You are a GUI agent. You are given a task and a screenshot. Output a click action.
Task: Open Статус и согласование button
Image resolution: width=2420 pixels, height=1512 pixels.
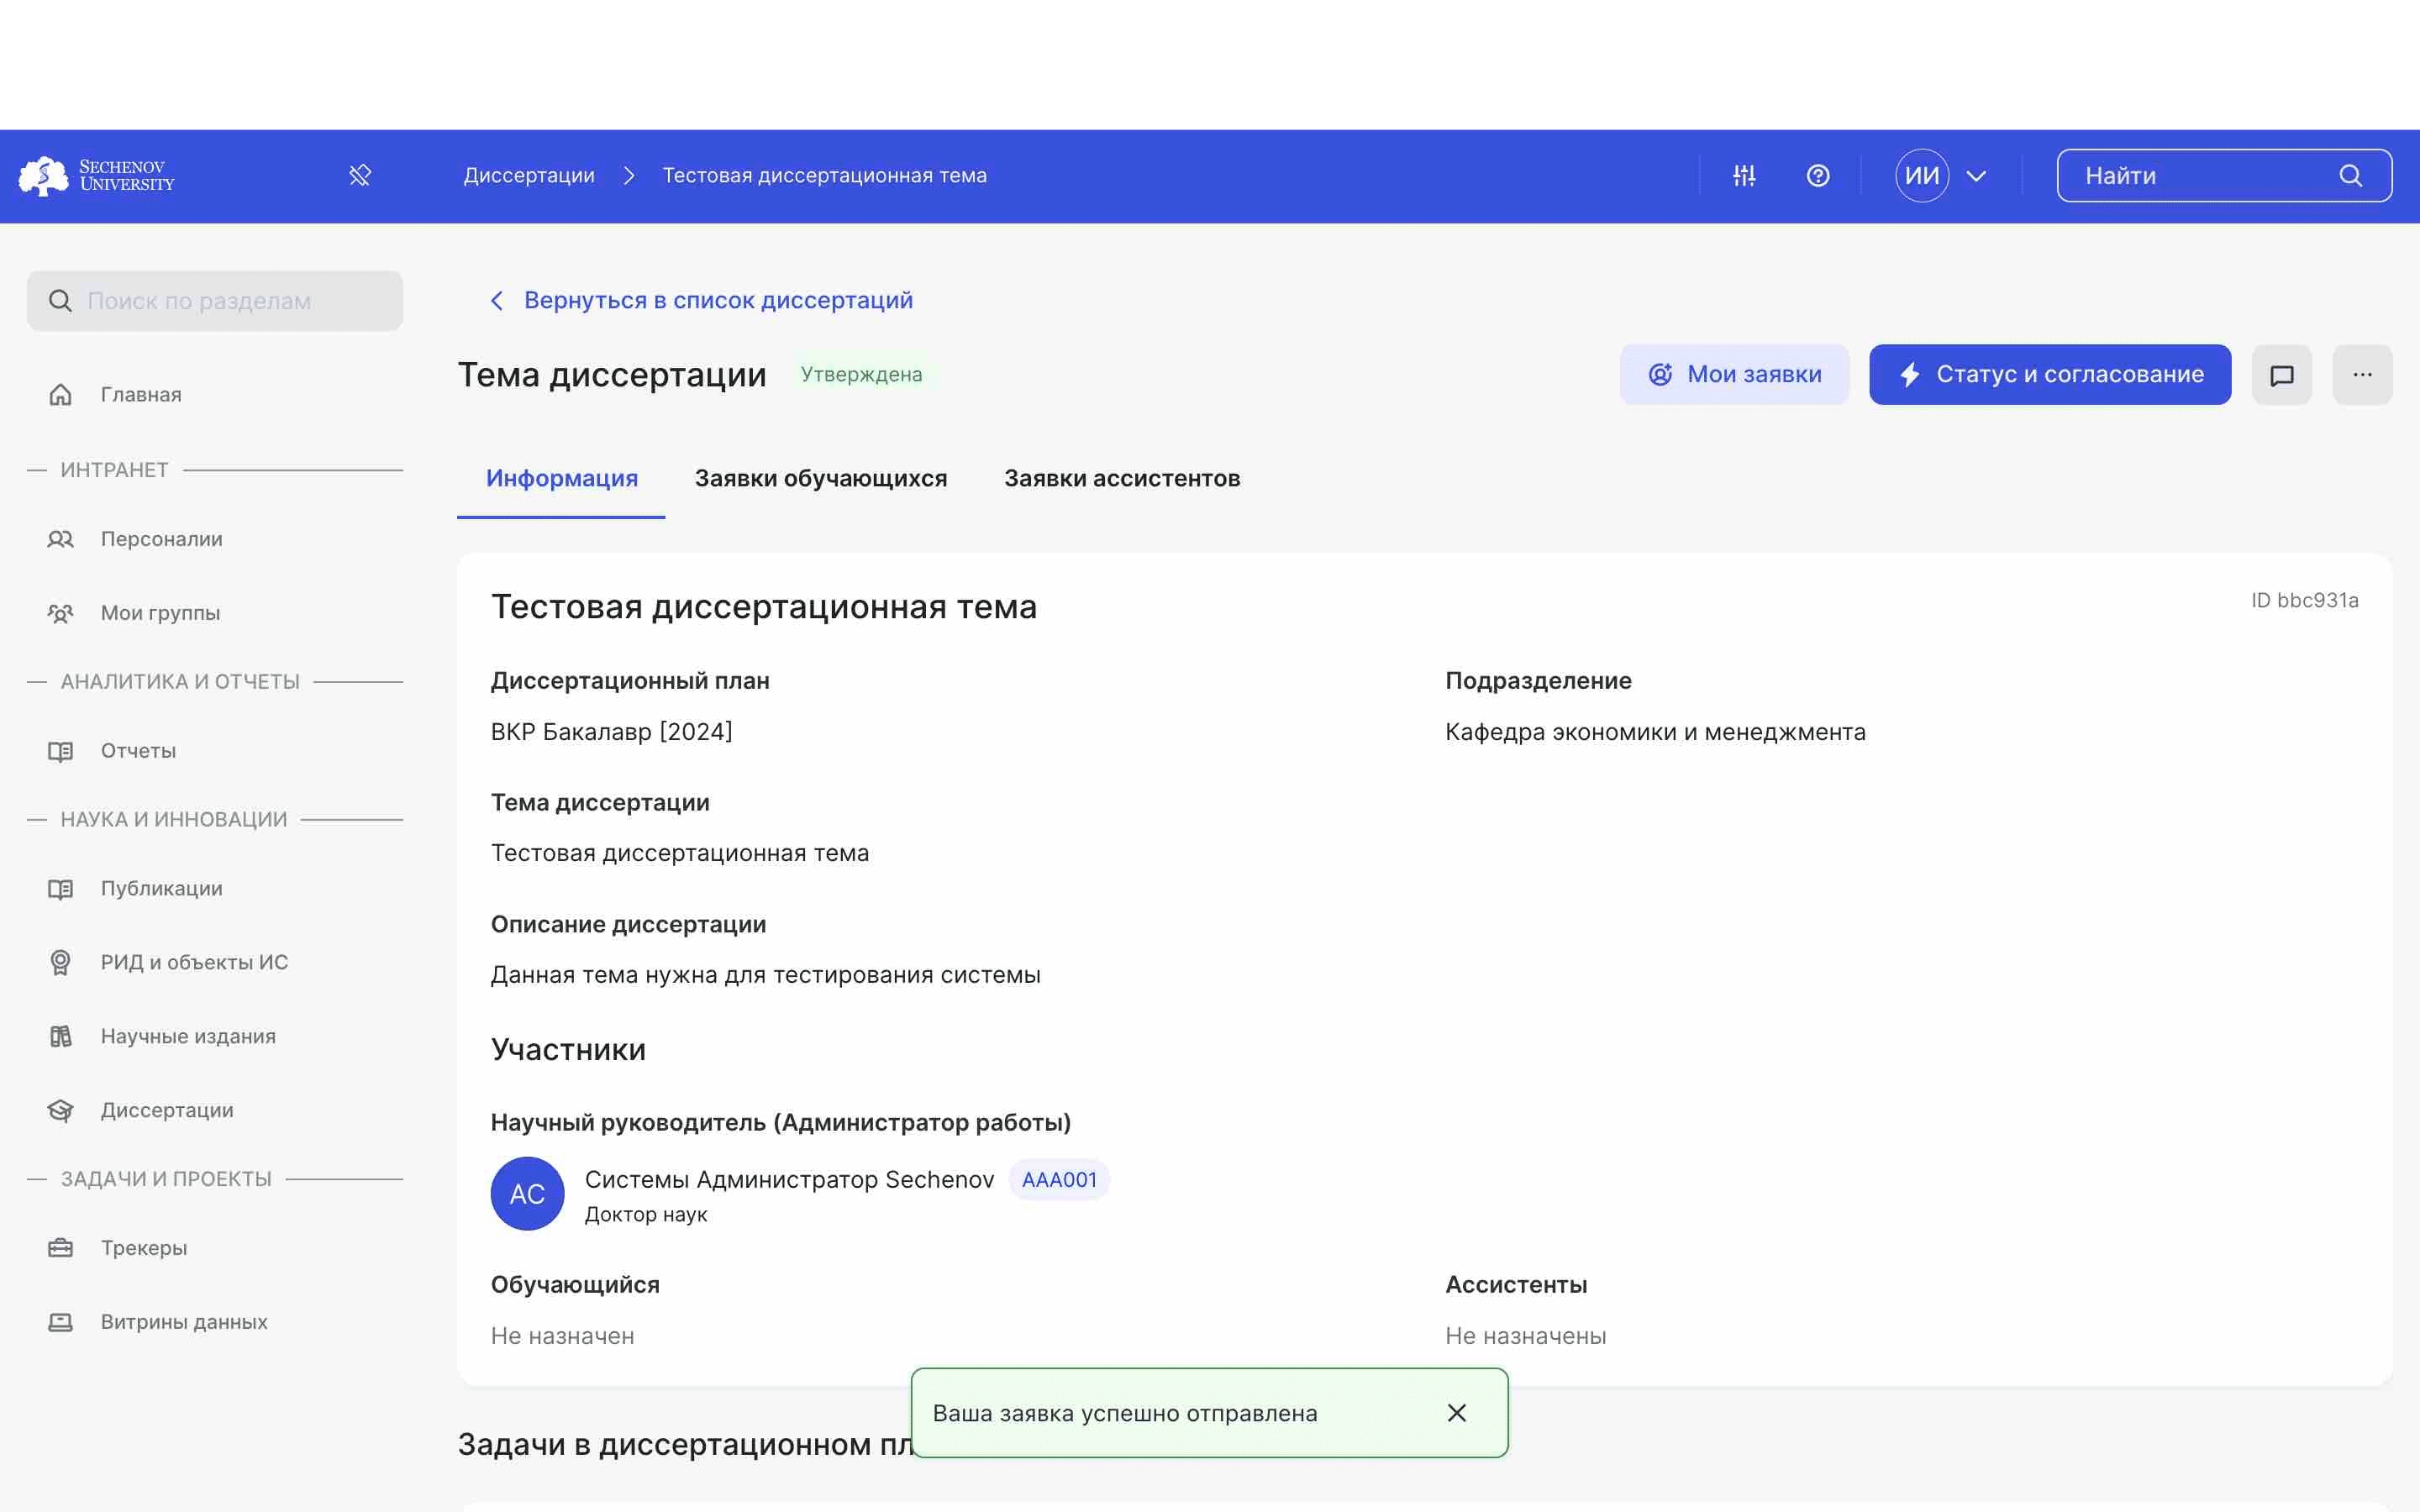coord(2050,375)
